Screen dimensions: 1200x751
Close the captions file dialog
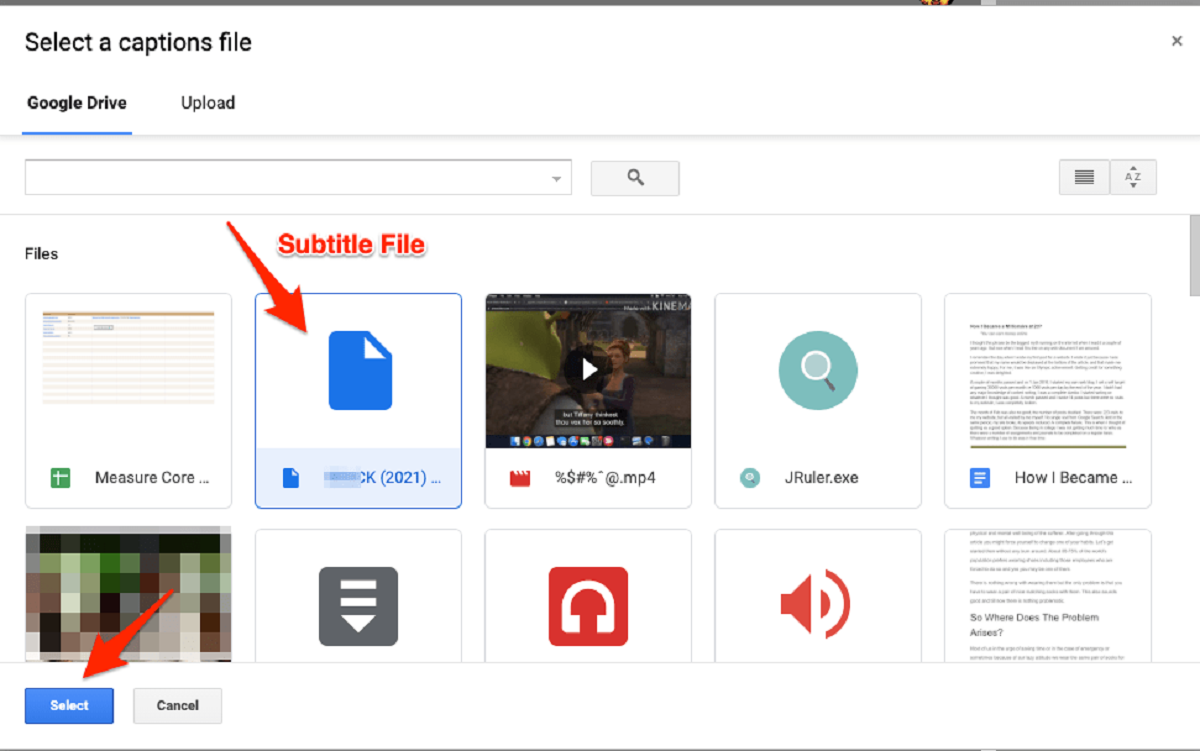pyautogui.click(x=1177, y=41)
